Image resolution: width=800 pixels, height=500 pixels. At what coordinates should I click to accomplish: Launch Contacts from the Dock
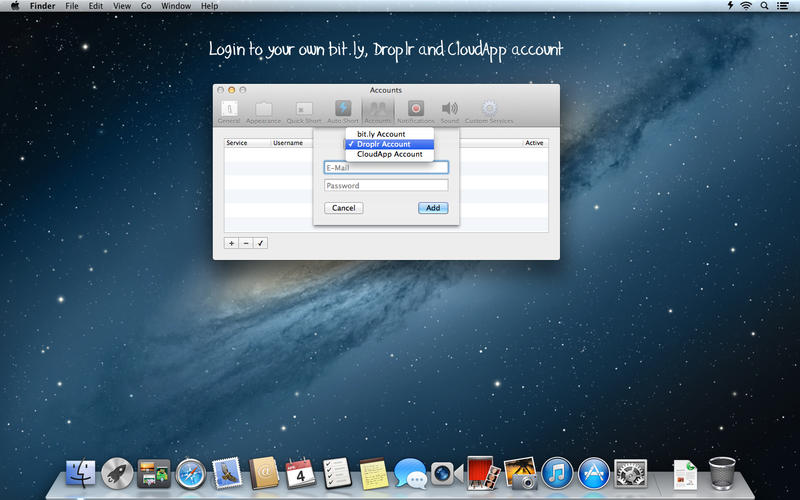coord(264,473)
